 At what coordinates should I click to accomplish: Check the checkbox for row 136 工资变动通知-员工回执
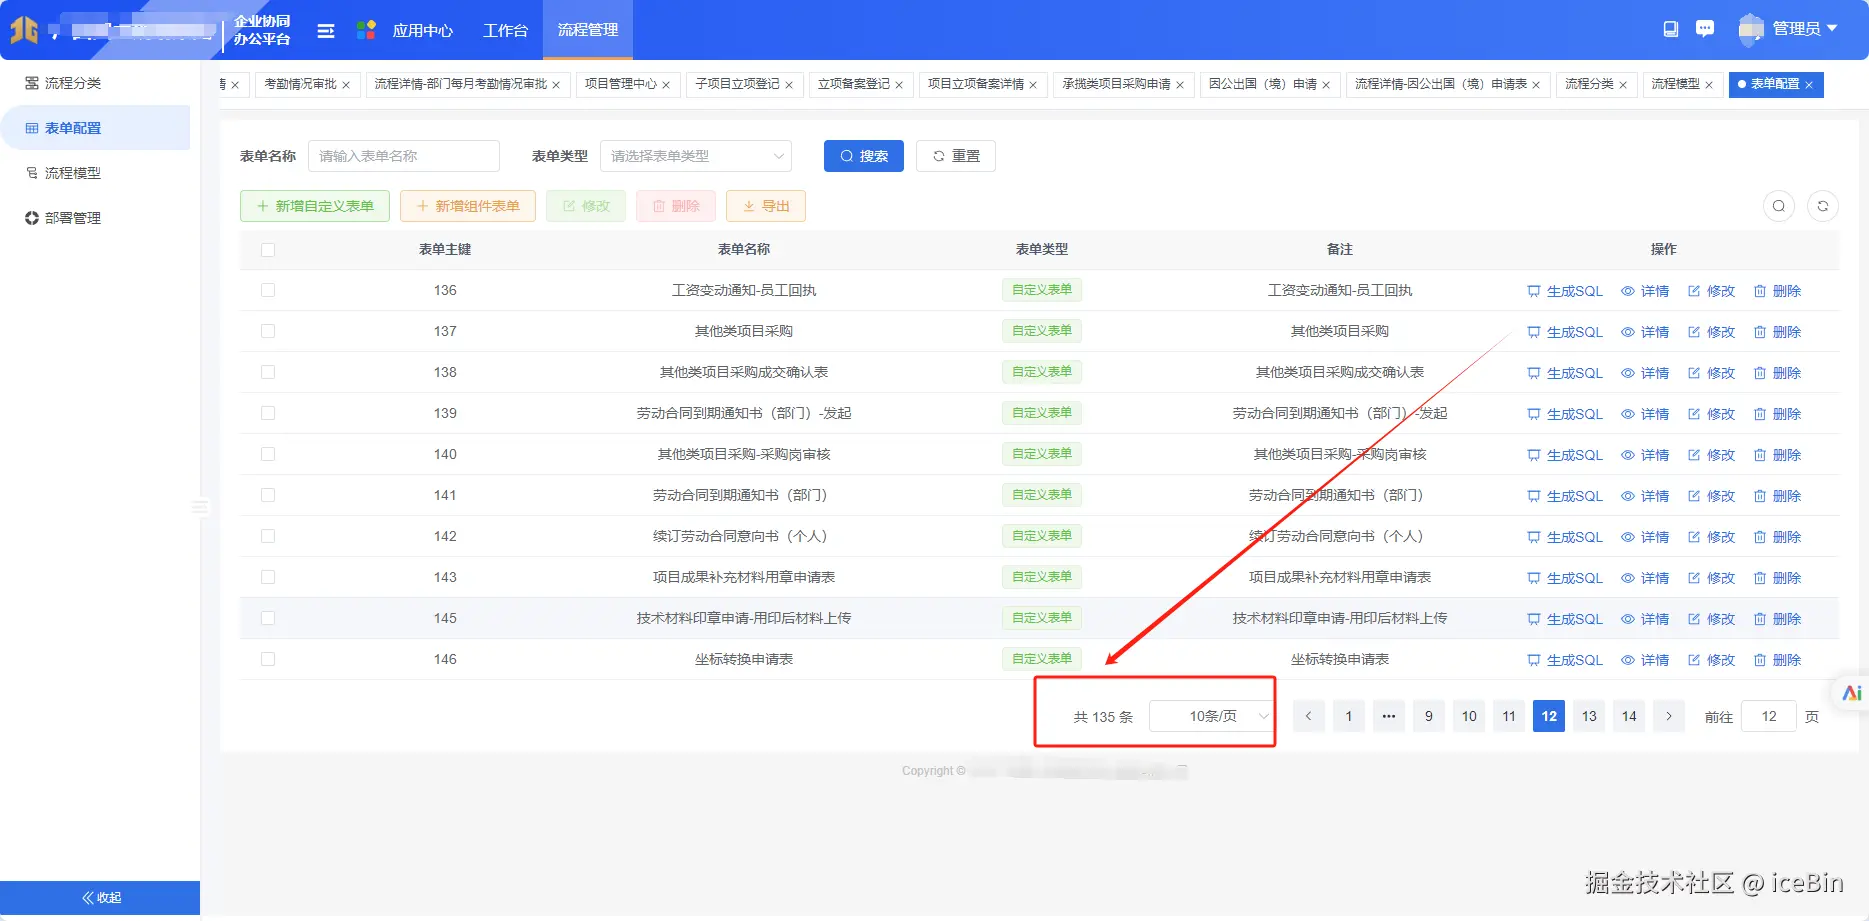click(268, 290)
